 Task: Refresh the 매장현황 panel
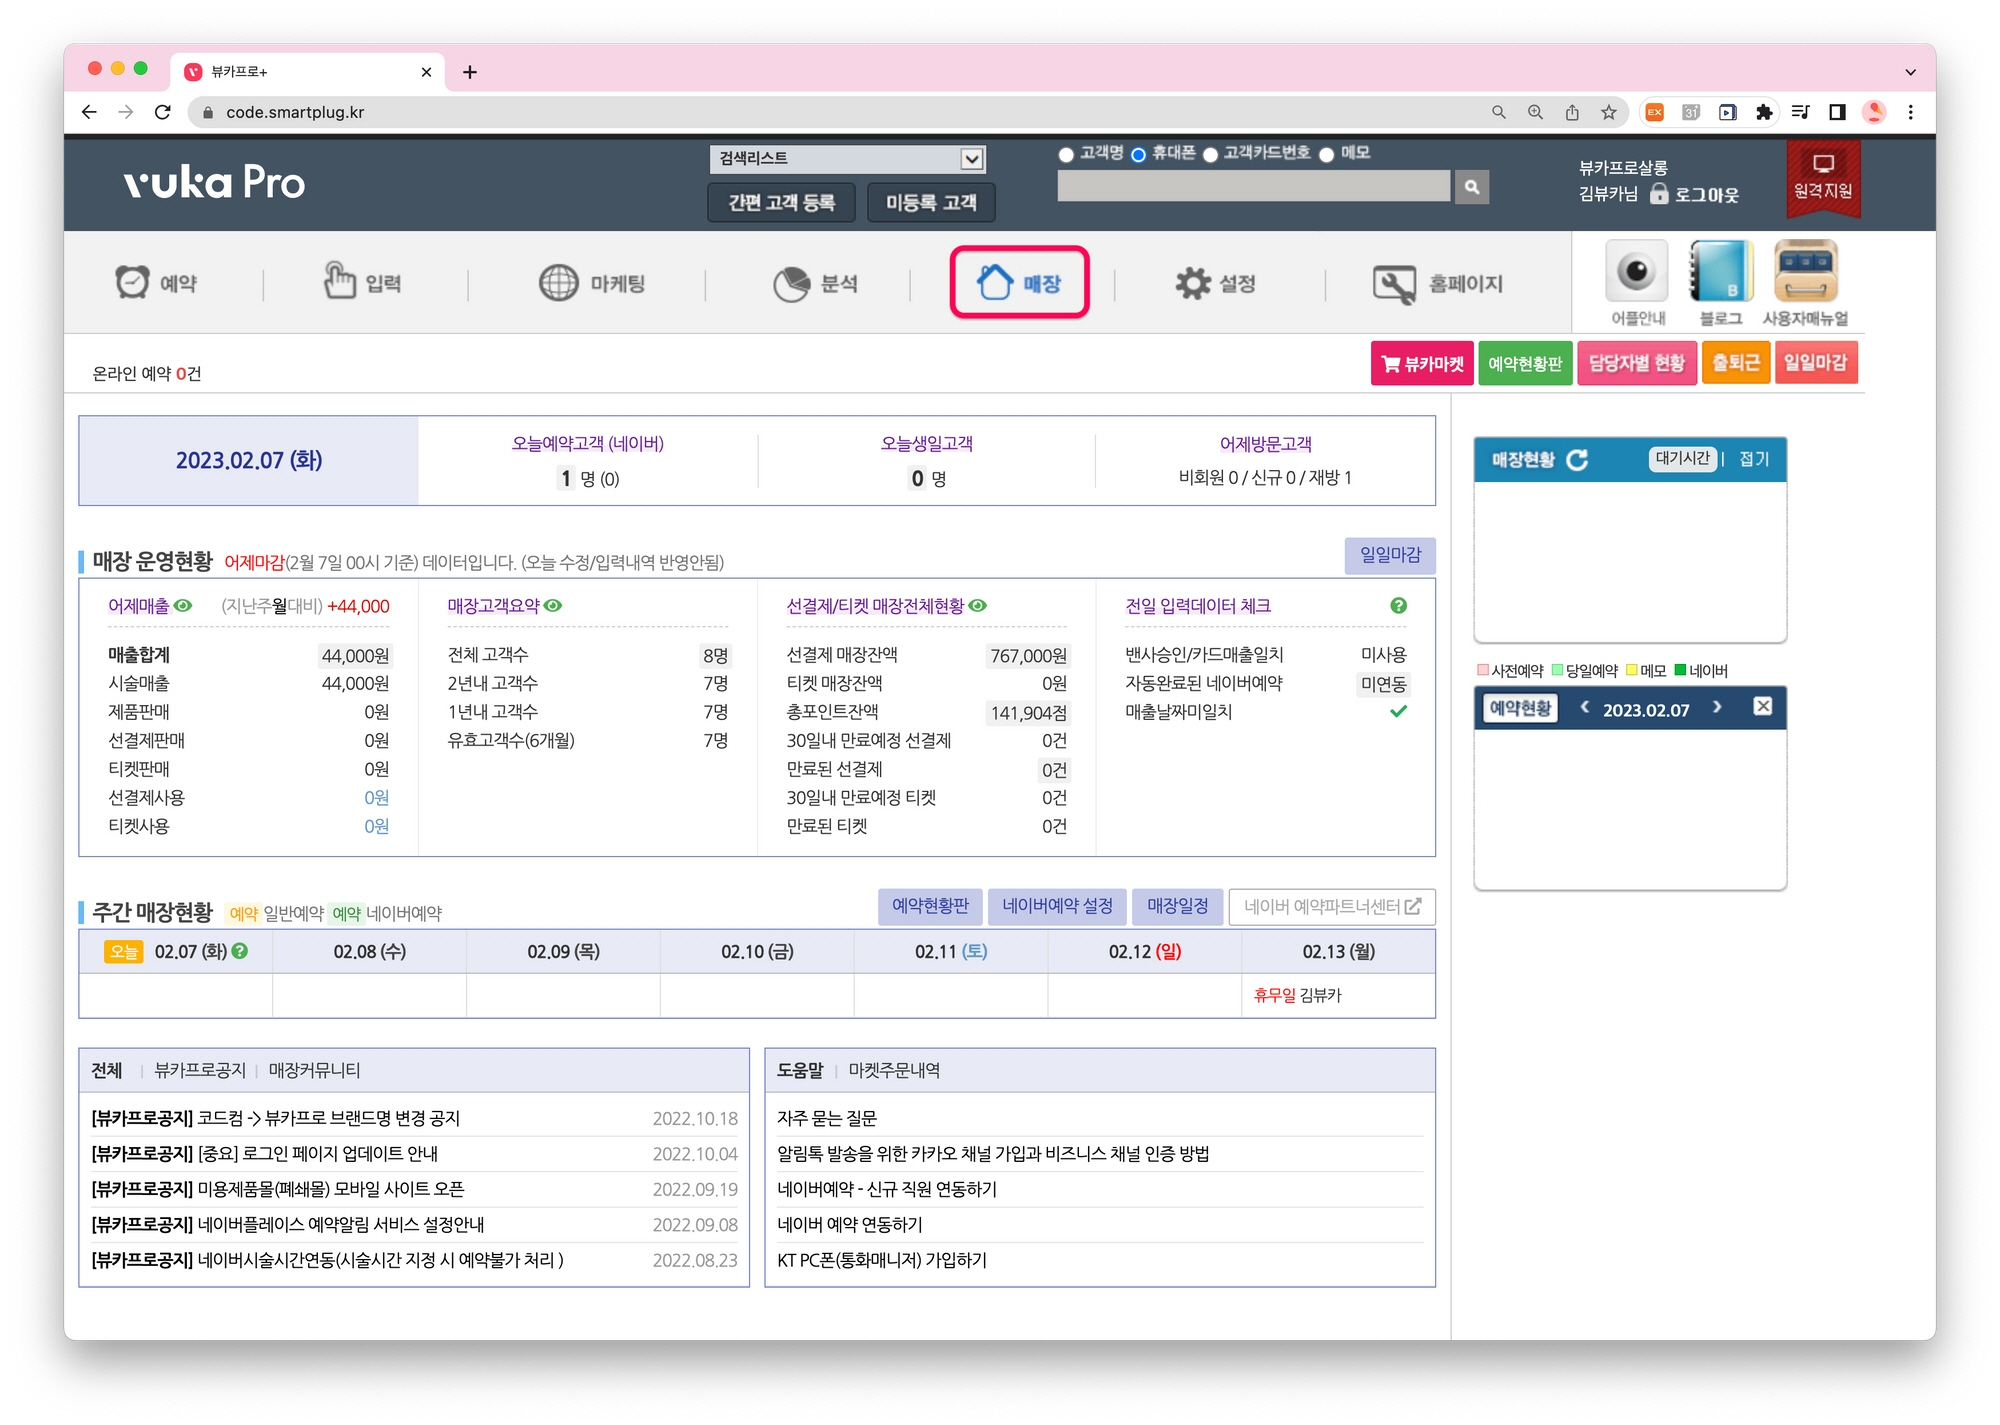coord(1577,460)
